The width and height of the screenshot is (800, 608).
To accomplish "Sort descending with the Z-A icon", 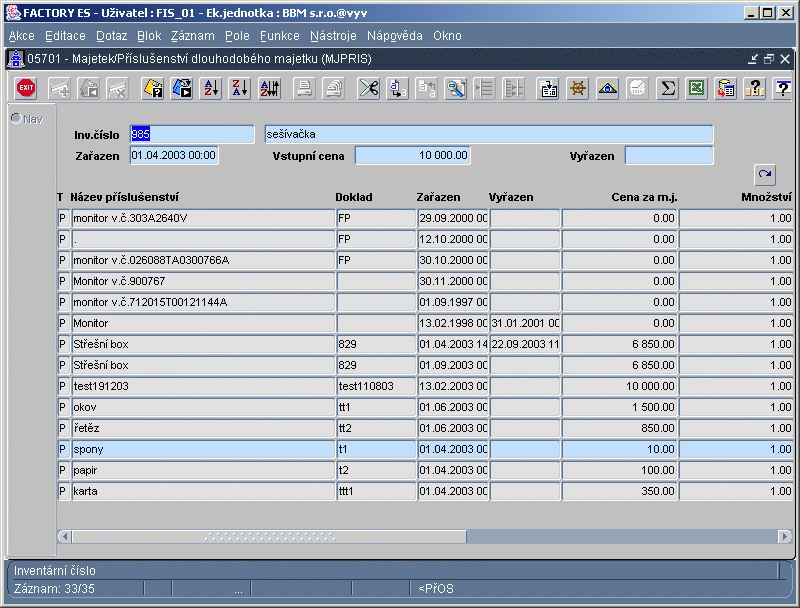I will point(240,88).
